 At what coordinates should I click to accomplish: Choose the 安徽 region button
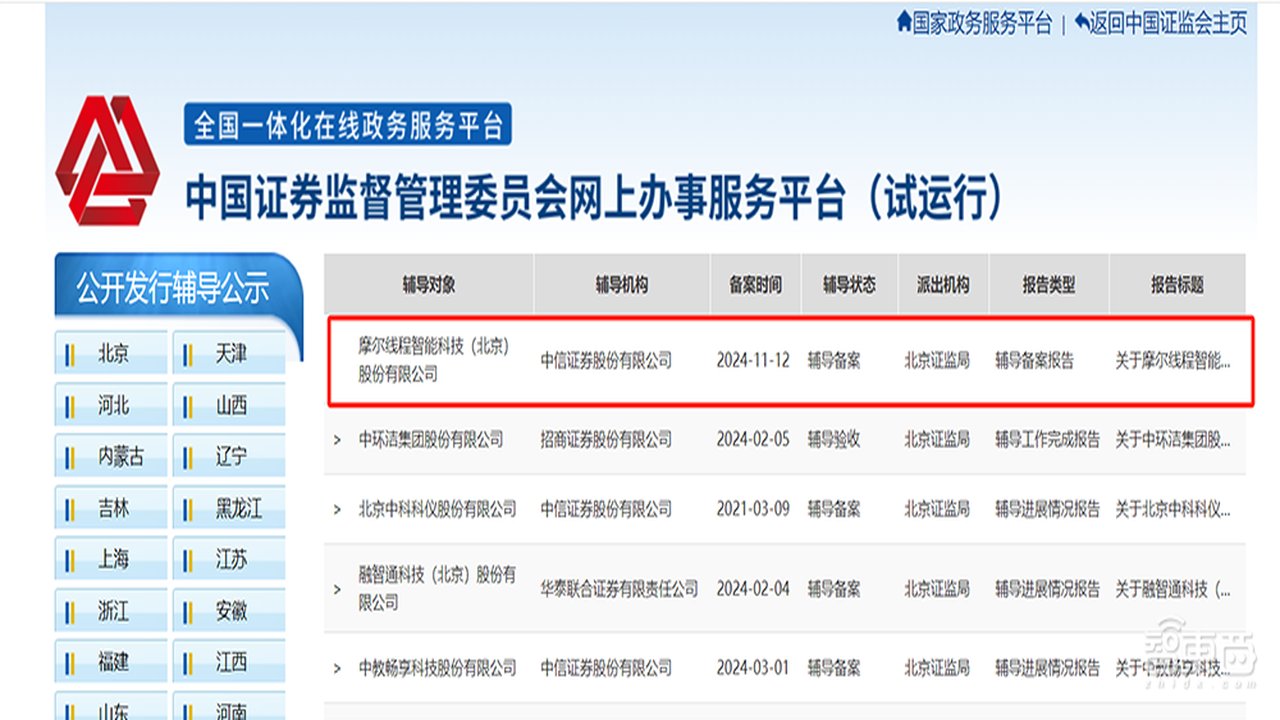tap(229, 610)
